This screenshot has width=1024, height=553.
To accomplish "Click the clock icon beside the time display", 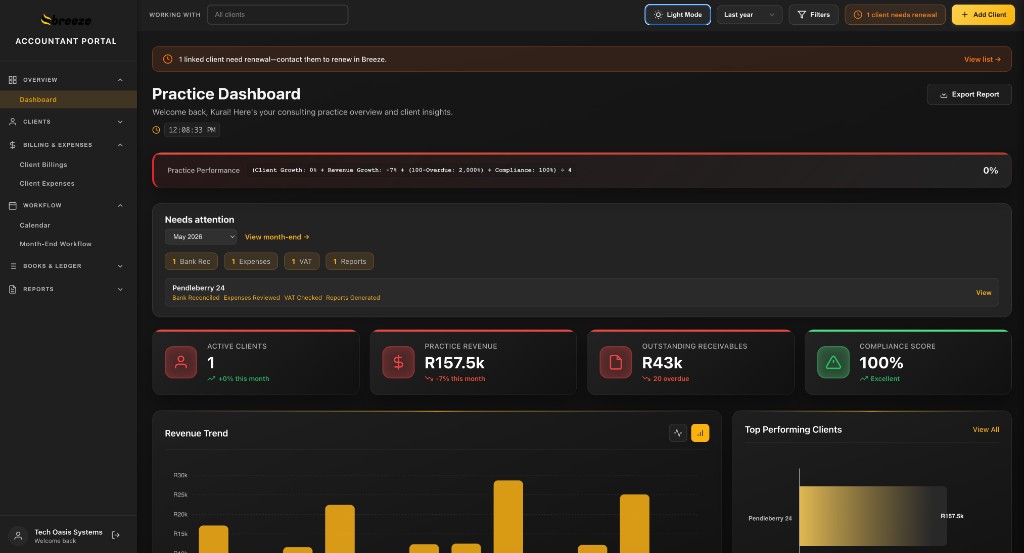I will point(156,130).
